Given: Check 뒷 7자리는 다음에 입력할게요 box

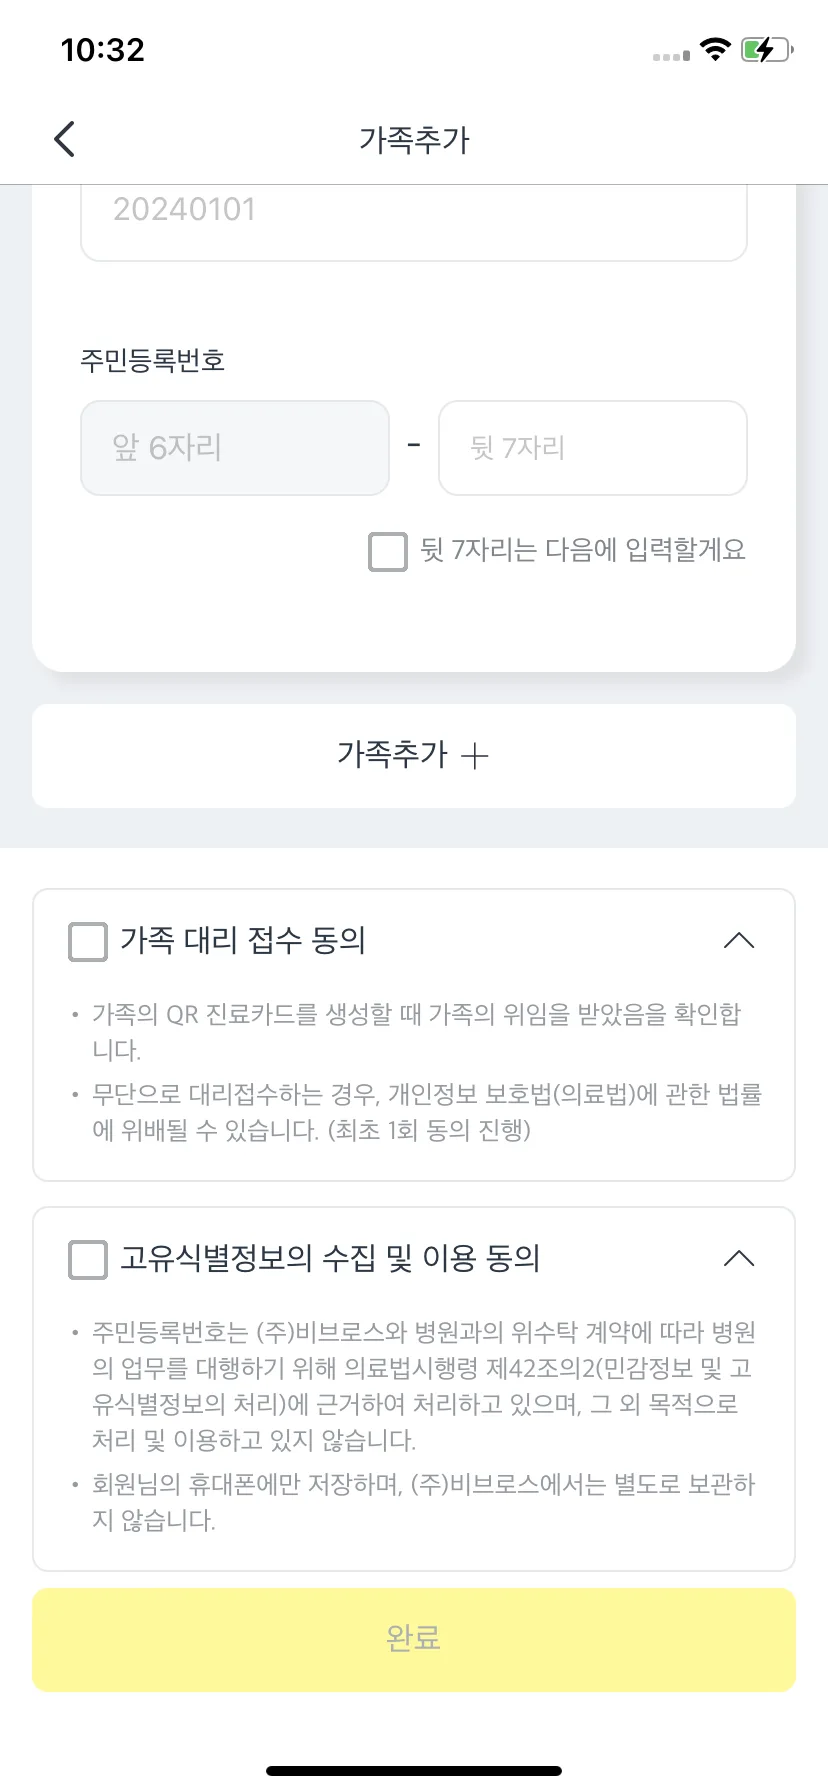Looking at the screenshot, I should 388,552.
